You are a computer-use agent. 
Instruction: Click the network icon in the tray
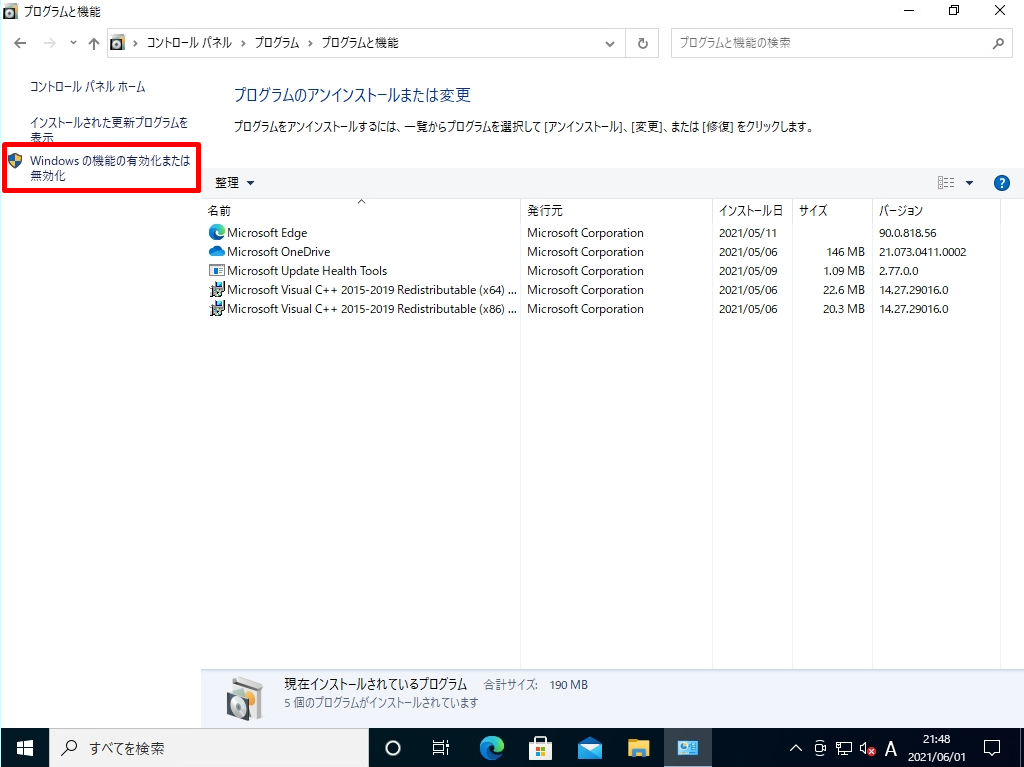tap(844, 748)
